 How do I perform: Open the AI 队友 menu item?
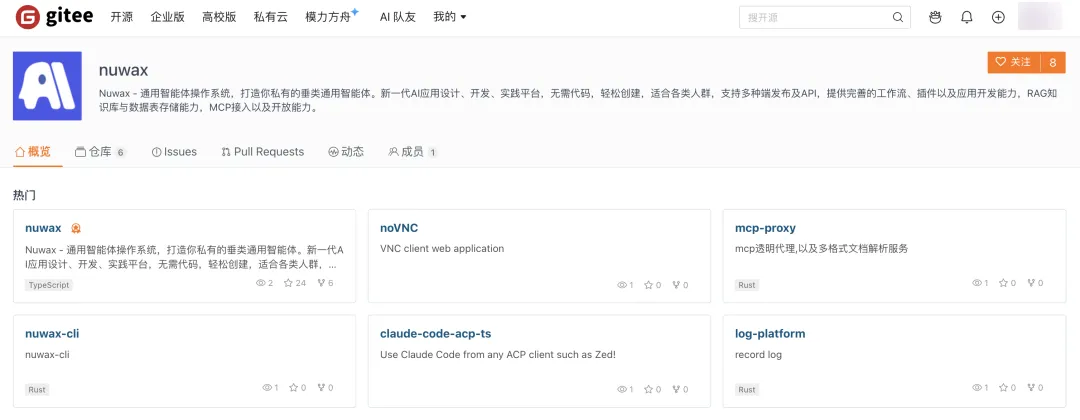click(x=397, y=17)
